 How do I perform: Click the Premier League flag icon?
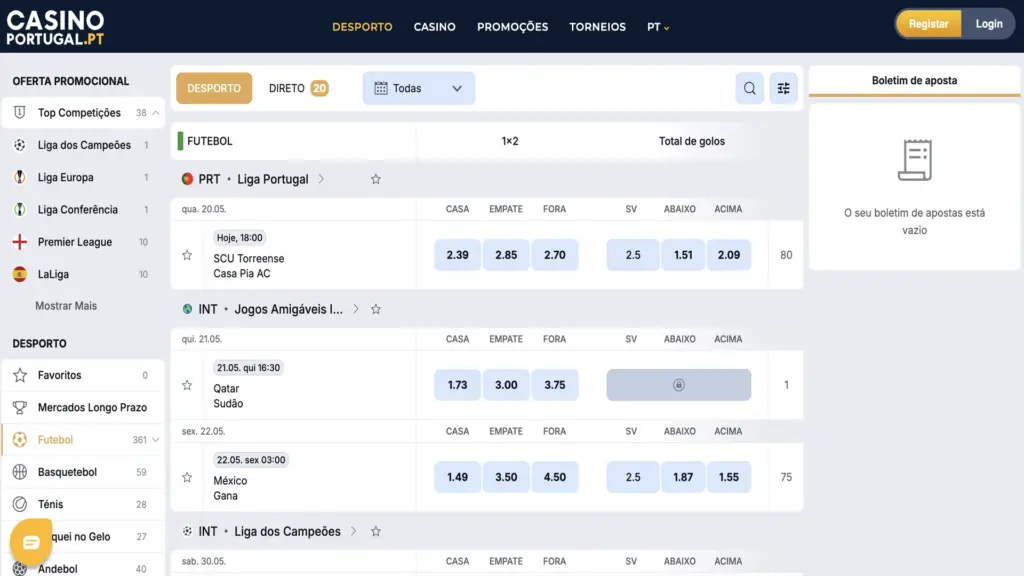tap(20, 242)
